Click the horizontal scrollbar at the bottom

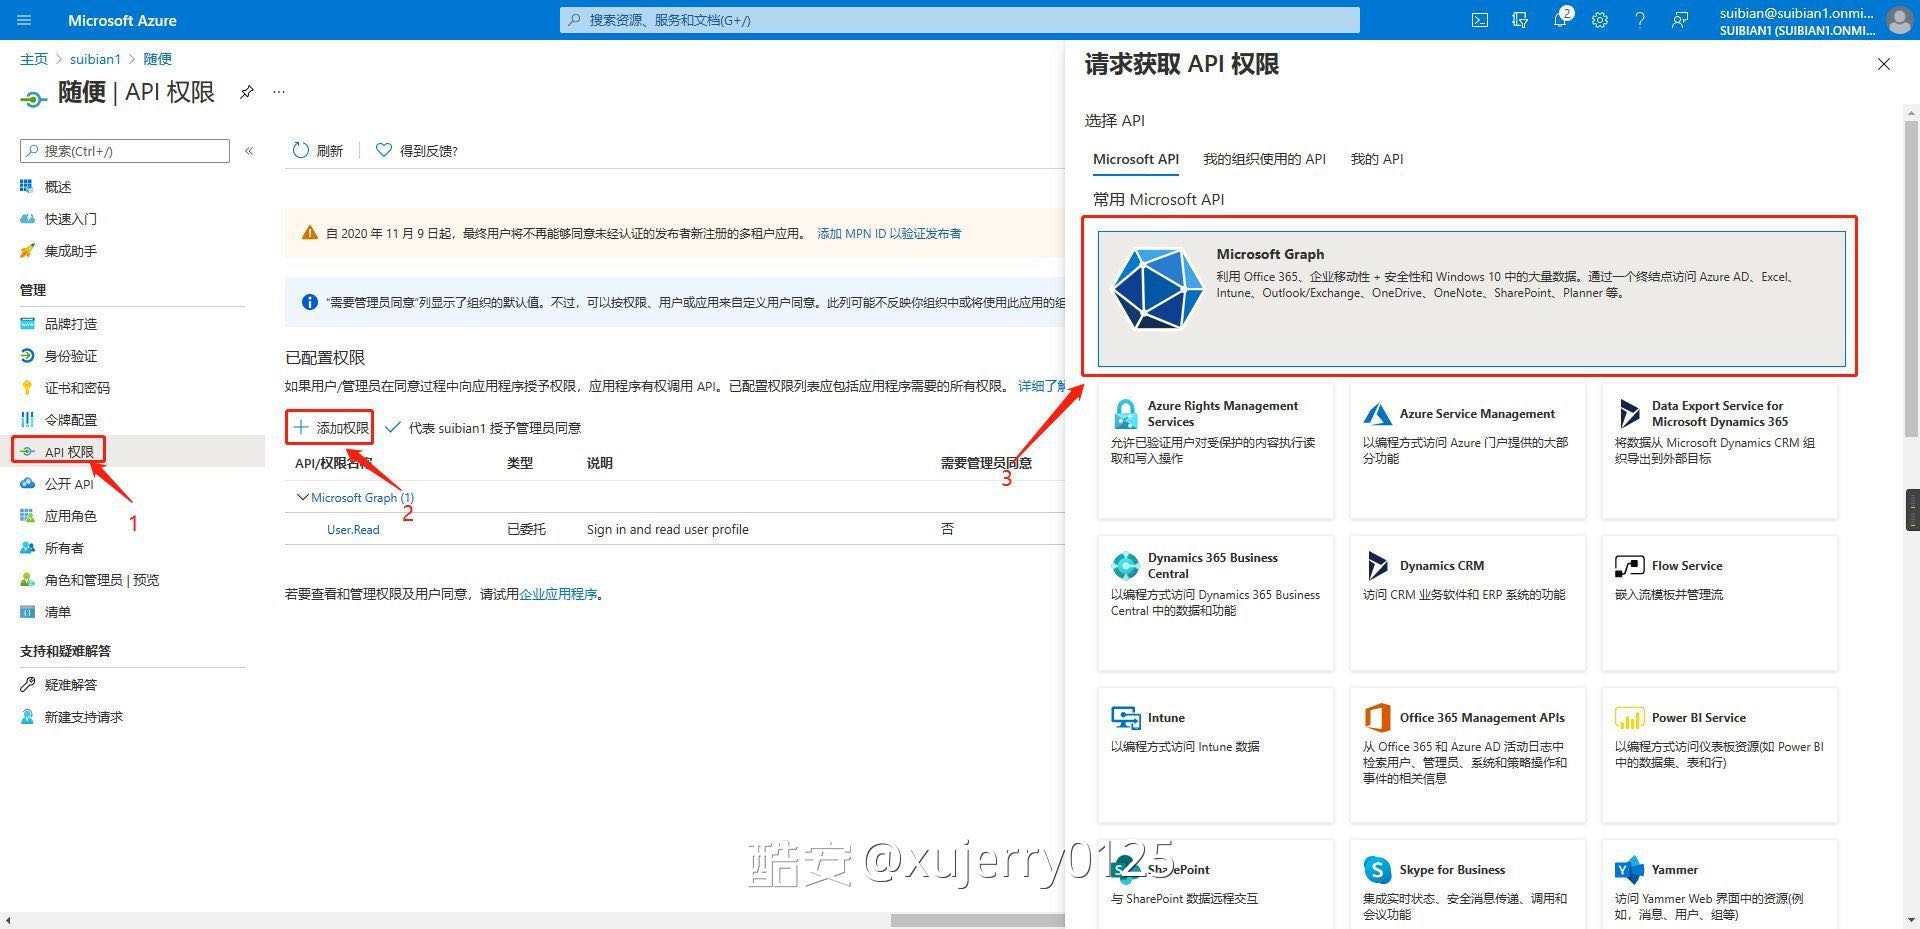975,920
